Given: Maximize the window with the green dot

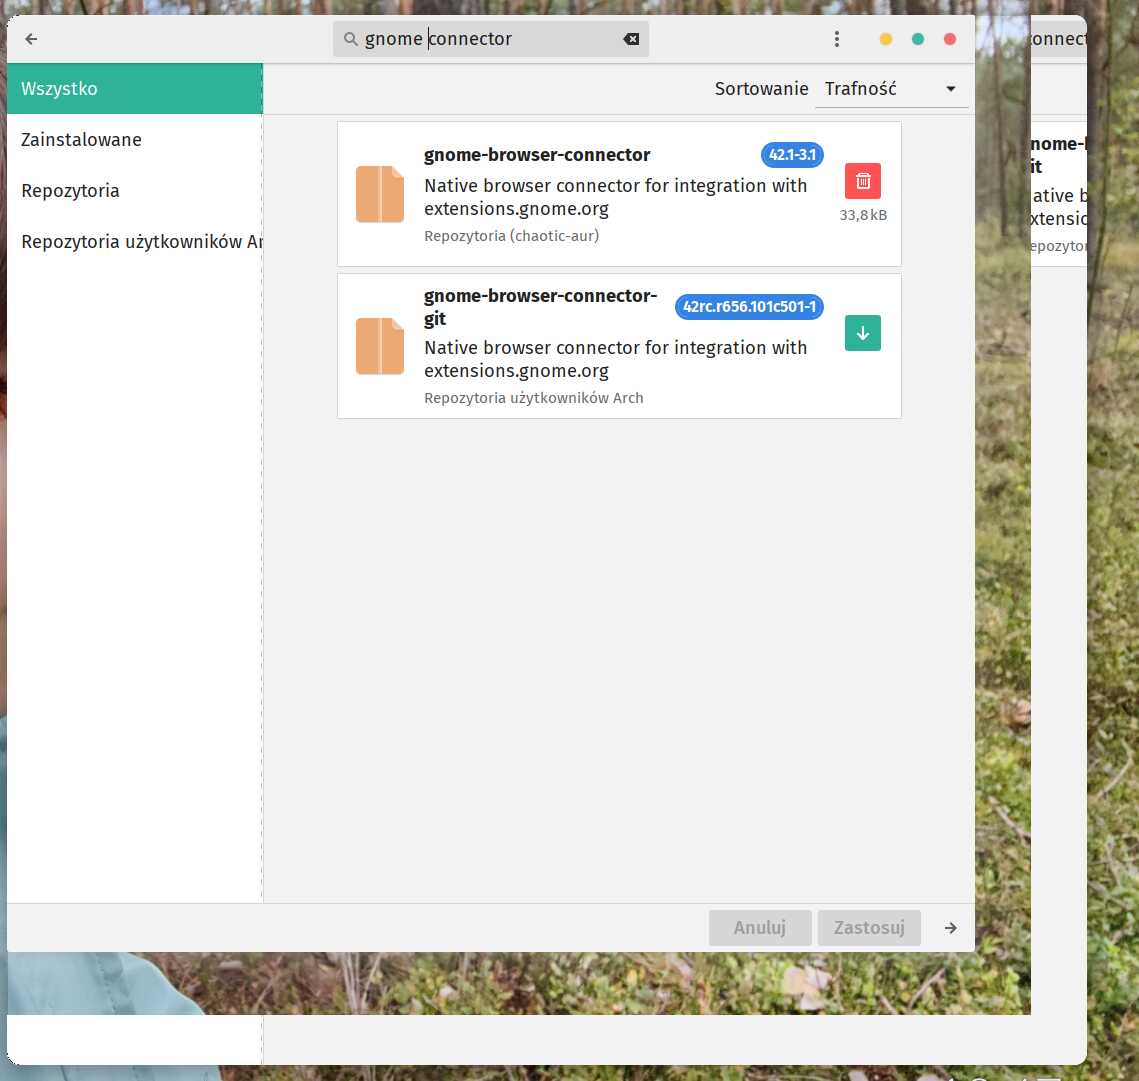Looking at the screenshot, I should 917,39.
